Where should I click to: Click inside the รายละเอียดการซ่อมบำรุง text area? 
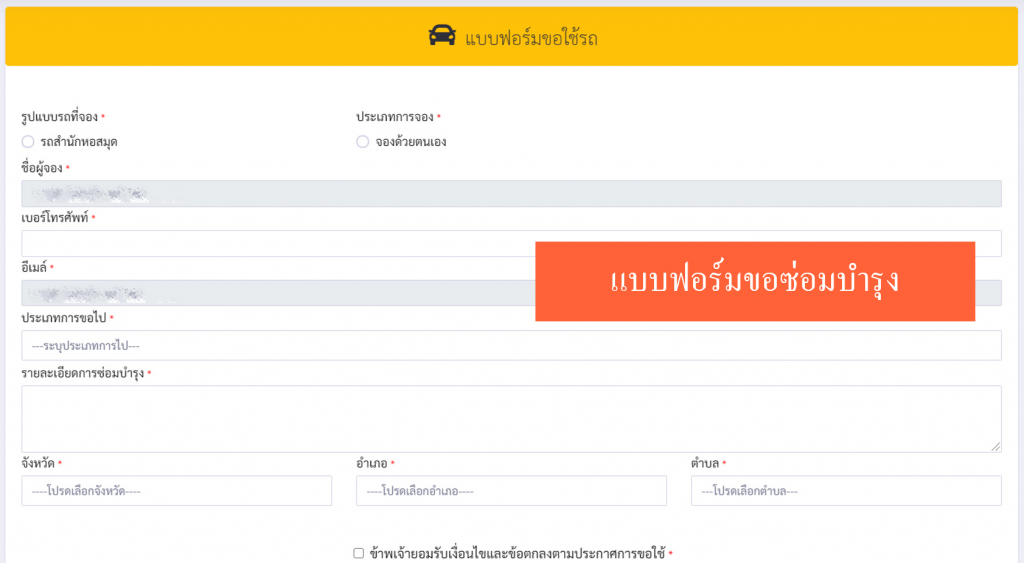coord(511,418)
